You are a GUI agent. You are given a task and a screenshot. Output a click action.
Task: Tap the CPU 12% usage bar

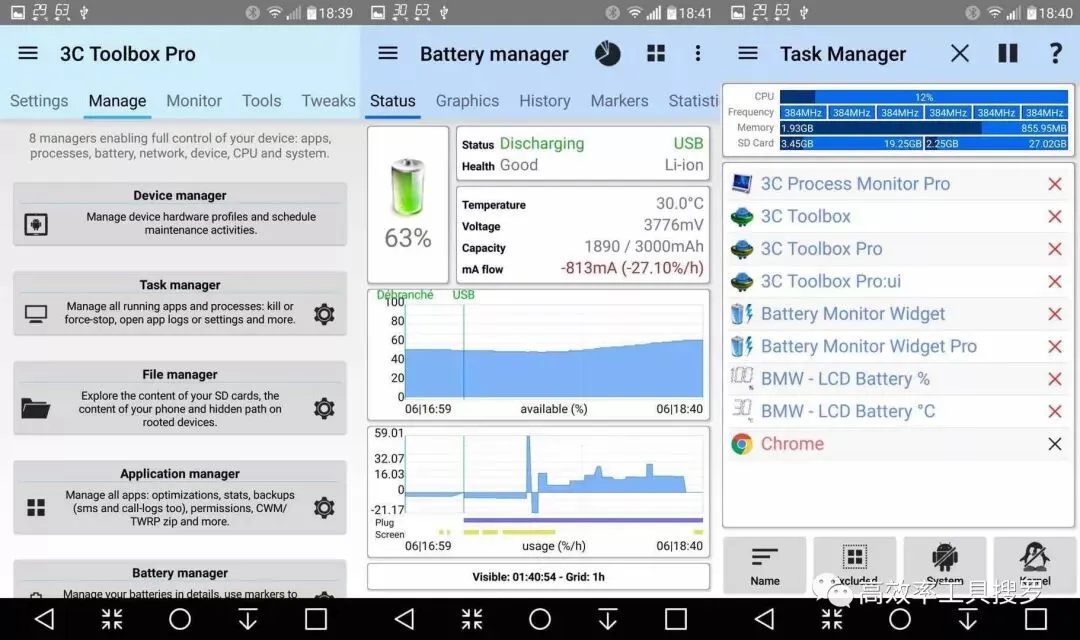pos(924,97)
